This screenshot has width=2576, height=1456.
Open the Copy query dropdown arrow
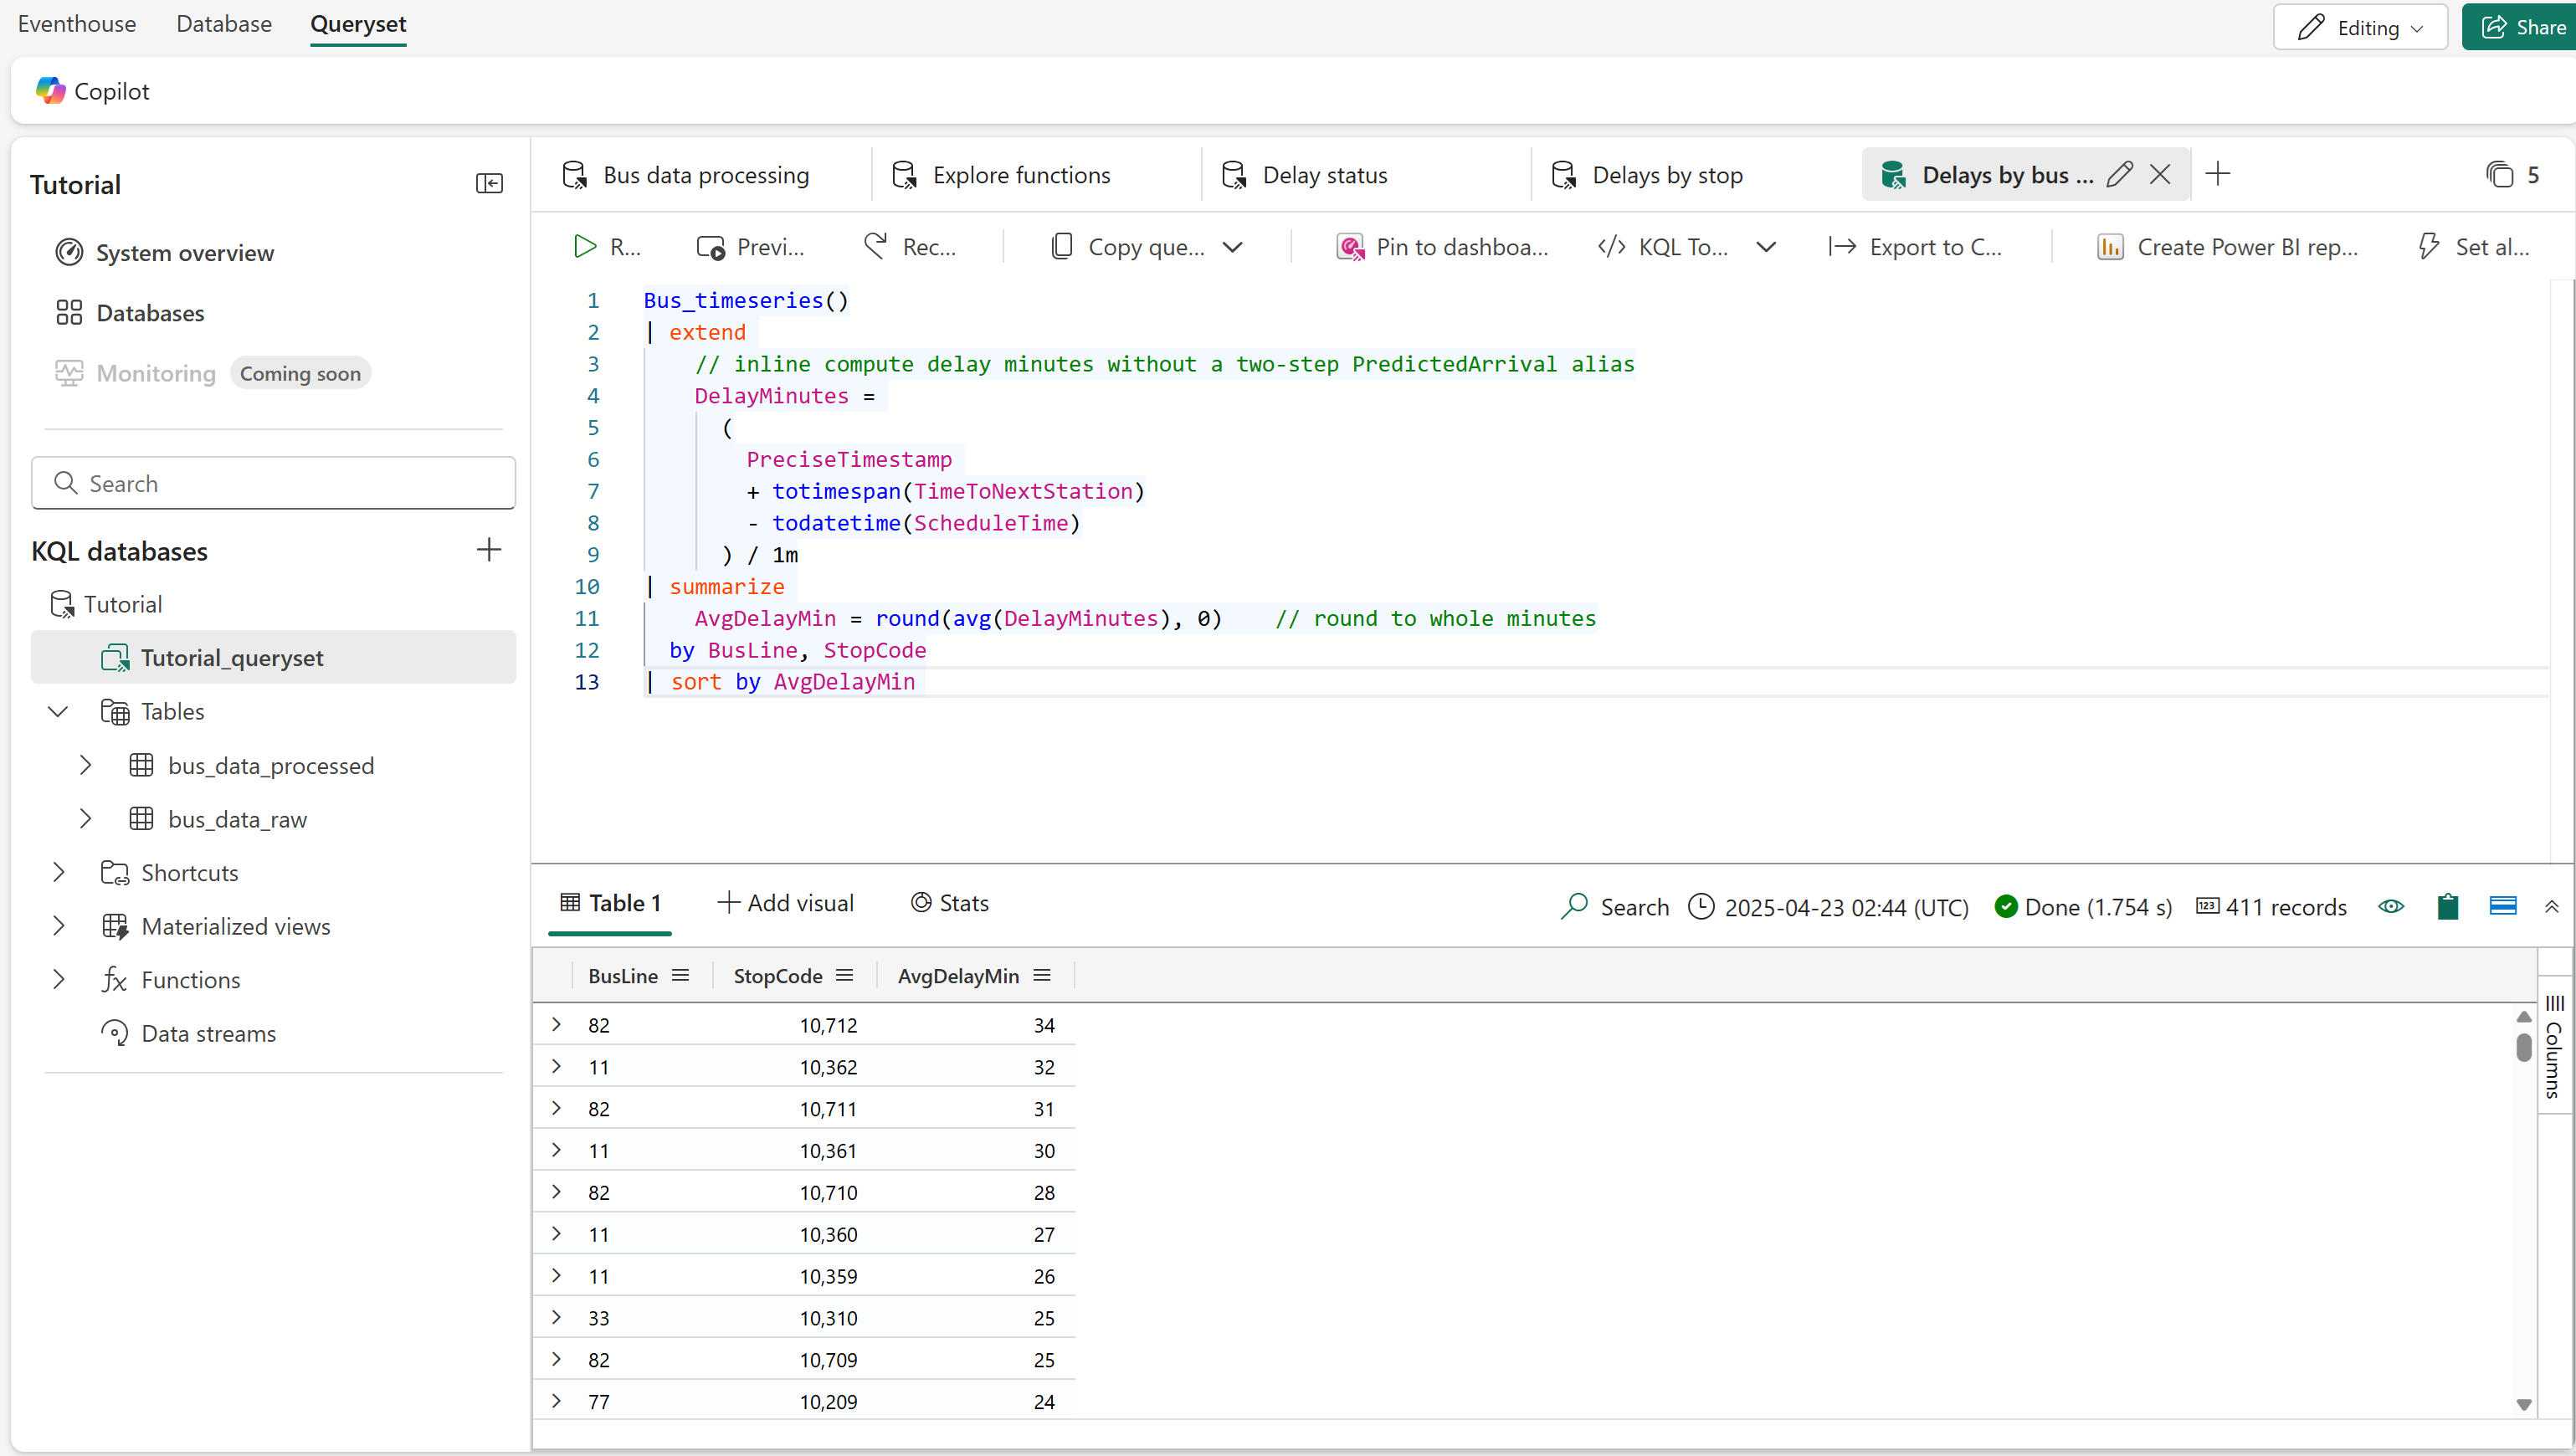(x=1233, y=247)
